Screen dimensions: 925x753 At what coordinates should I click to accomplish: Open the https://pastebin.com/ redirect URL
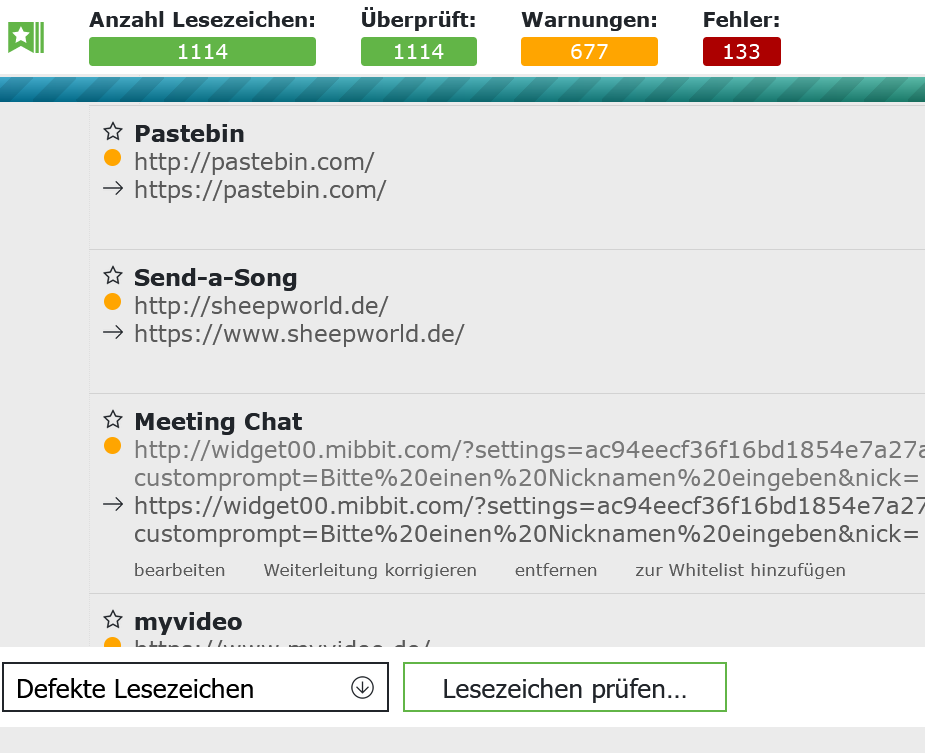coord(260,189)
